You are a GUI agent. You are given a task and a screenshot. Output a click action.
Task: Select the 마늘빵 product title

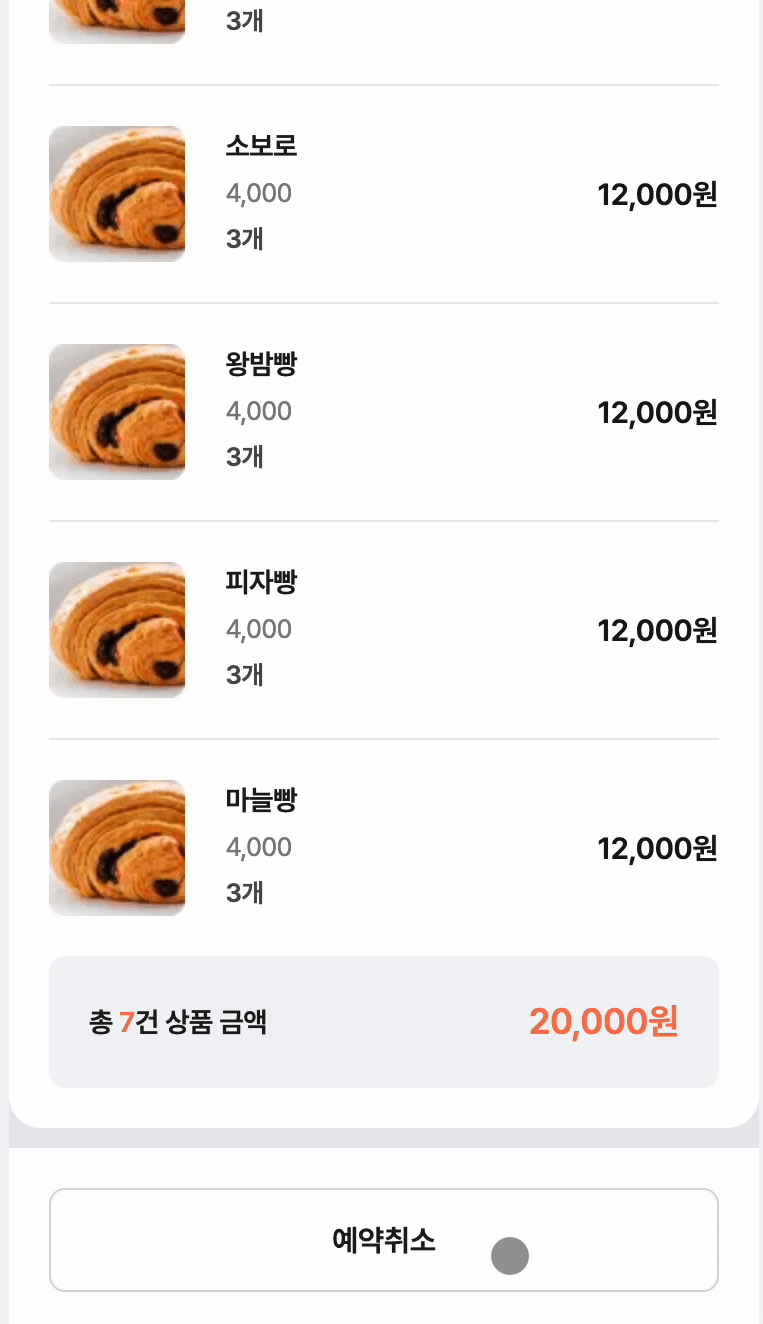(261, 800)
